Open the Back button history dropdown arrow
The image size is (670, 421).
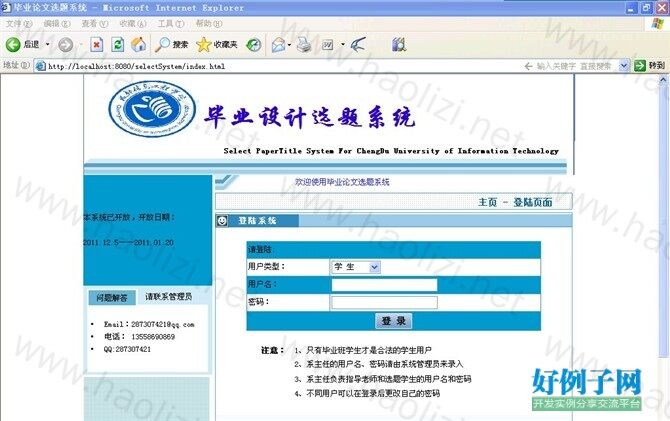(x=47, y=45)
